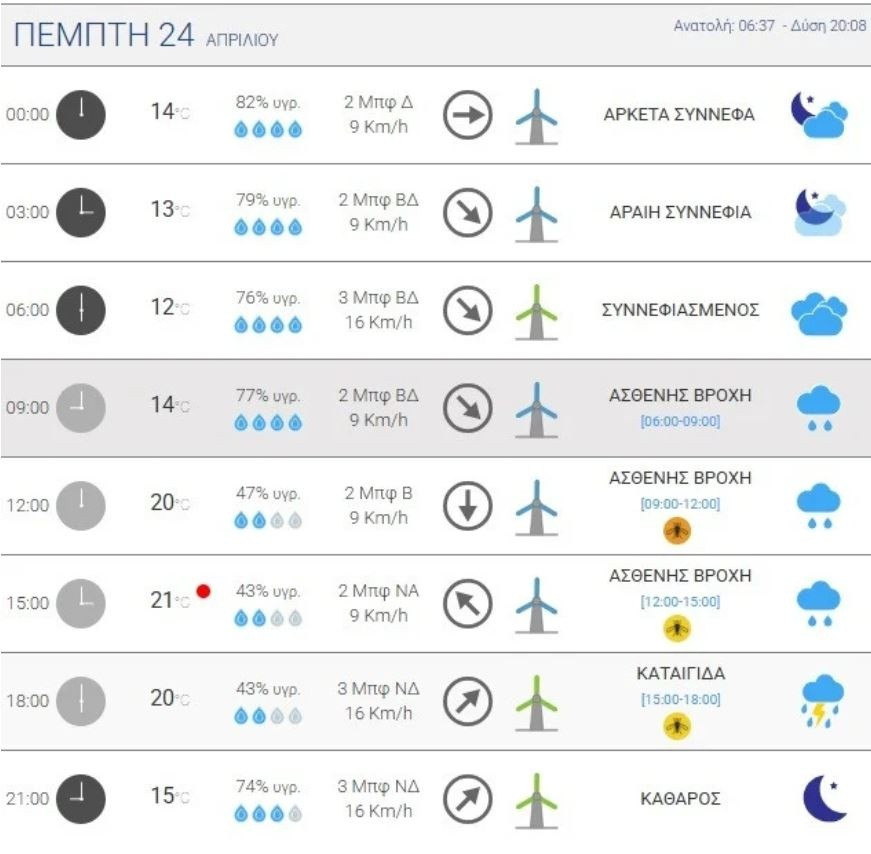Viewport: 871px width, 854px height.
Task: Click the sunrise and sunset times text
Action: 770,26
